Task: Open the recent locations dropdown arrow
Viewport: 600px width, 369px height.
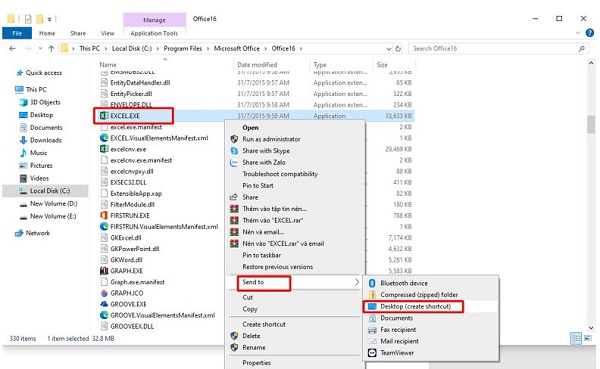Action: [x=40, y=49]
